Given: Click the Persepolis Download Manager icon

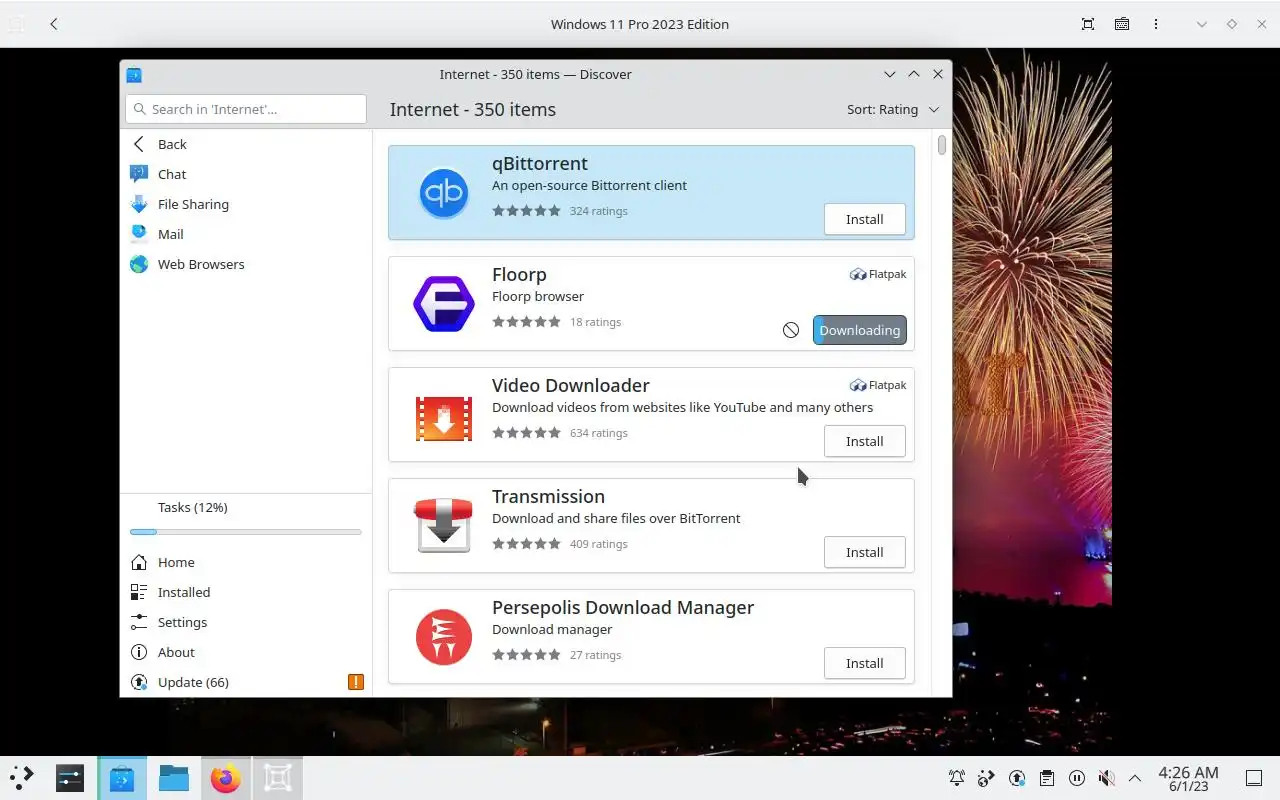Looking at the screenshot, I should tap(443, 636).
